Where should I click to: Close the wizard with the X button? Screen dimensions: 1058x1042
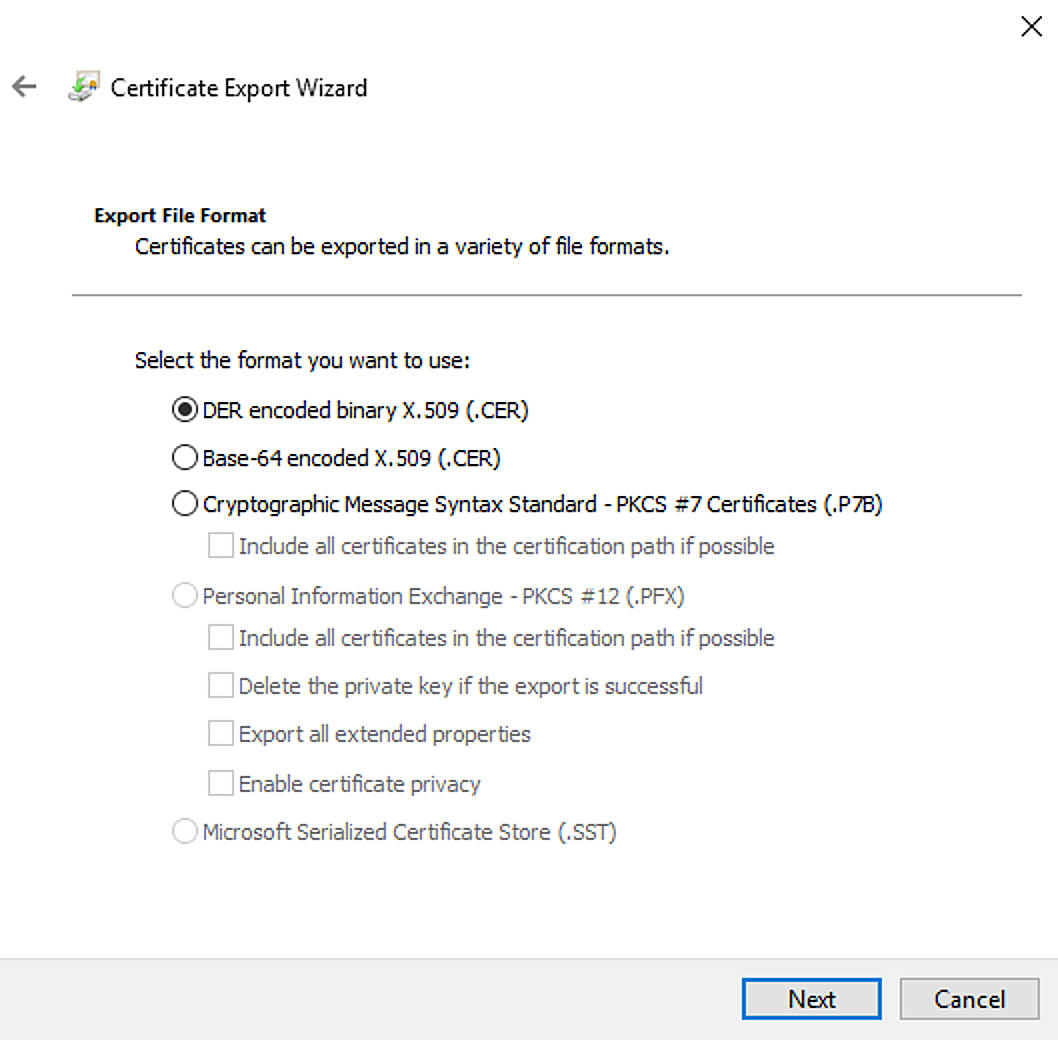(1030, 27)
